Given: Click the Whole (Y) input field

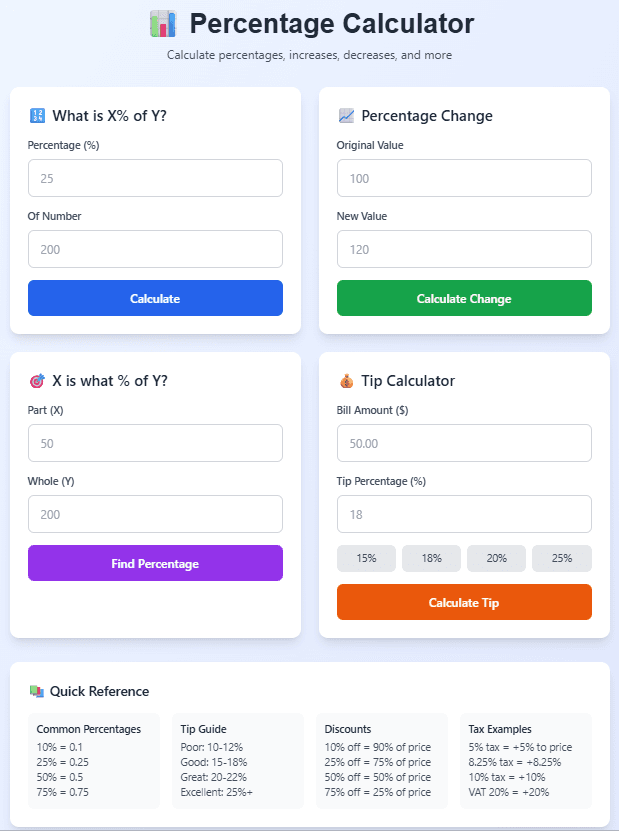Looking at the screenshot, I should (155, 513).
